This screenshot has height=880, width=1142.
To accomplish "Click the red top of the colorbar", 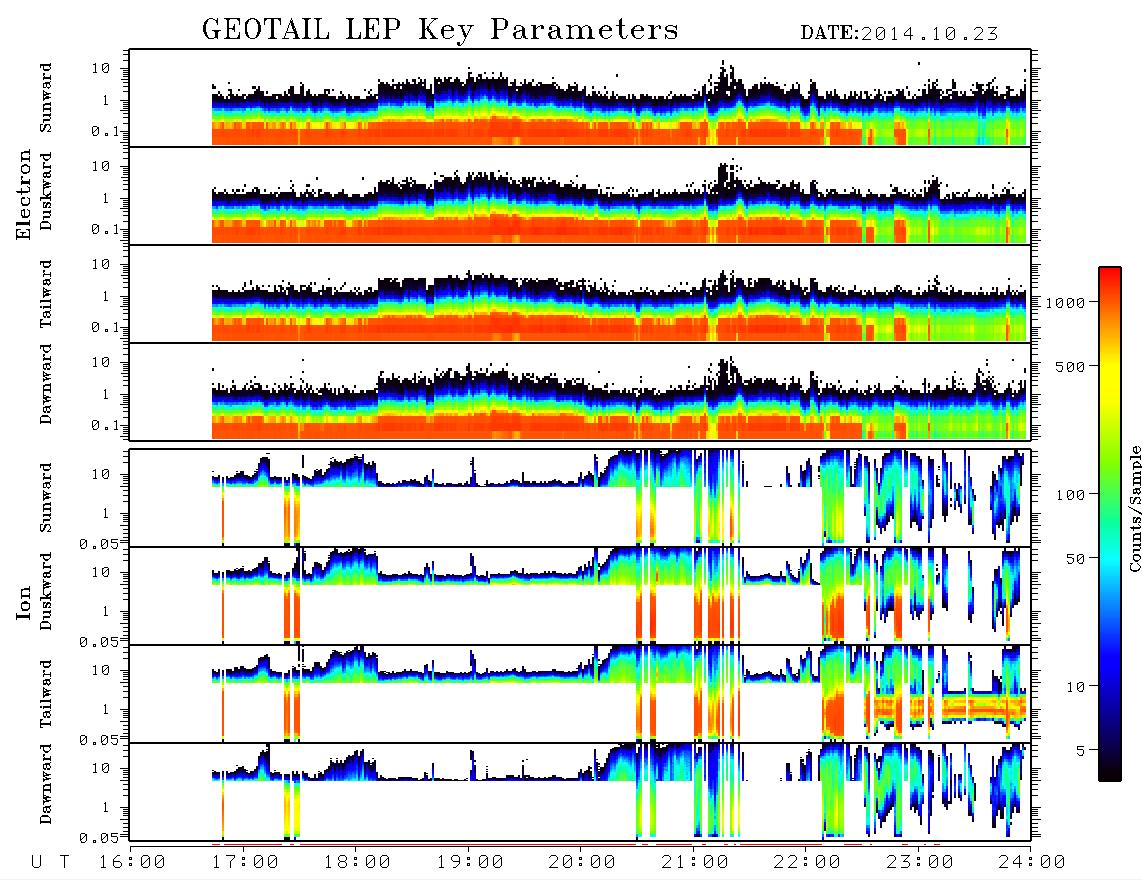I will click(x=1109, y=273).
